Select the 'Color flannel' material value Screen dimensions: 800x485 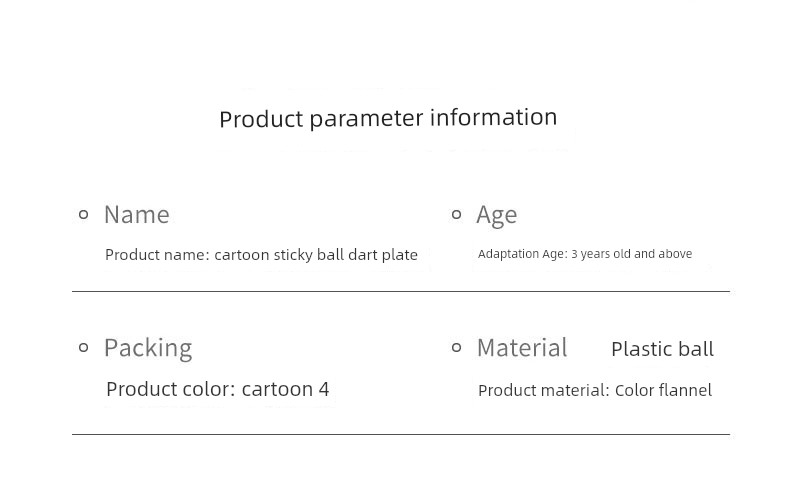coord(663,390)
